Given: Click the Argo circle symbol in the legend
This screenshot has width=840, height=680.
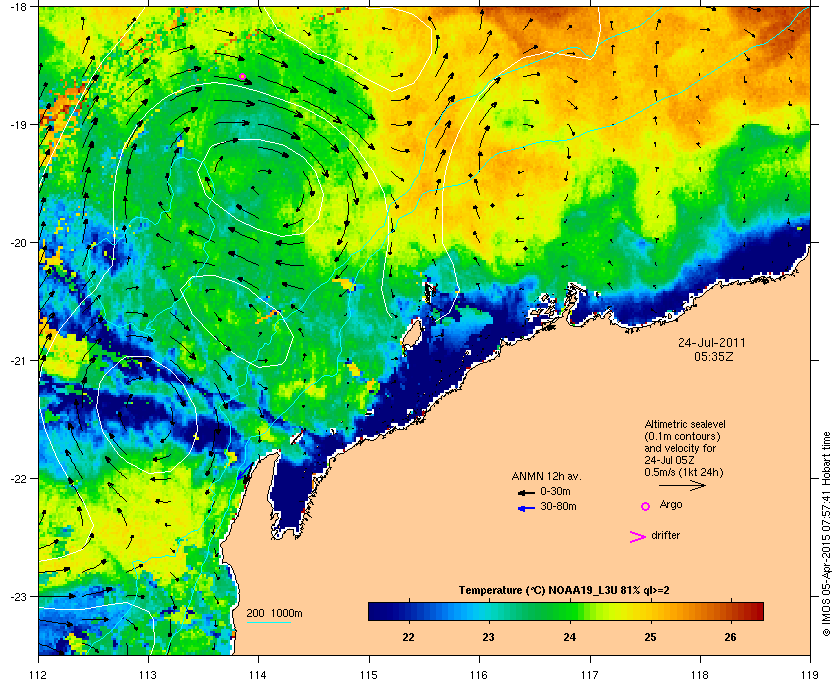Looking at the screenshot, I should [646, 506].
